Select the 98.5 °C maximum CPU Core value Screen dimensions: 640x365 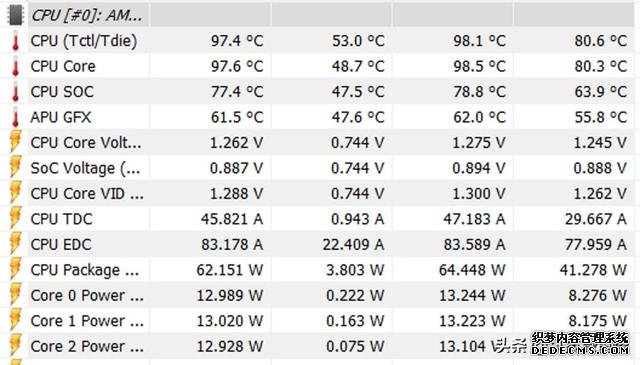[480, 66]
